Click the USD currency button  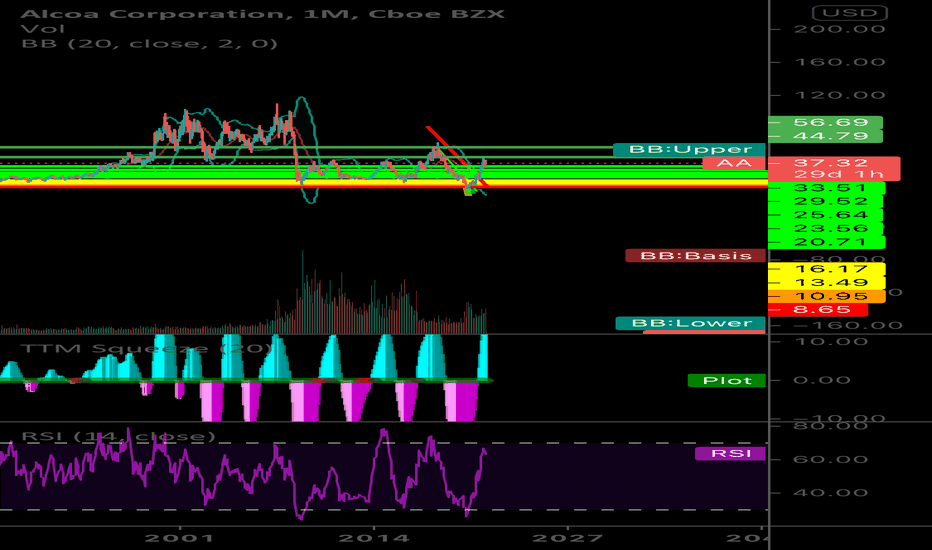pyautogui.click(x=850, y=12)
